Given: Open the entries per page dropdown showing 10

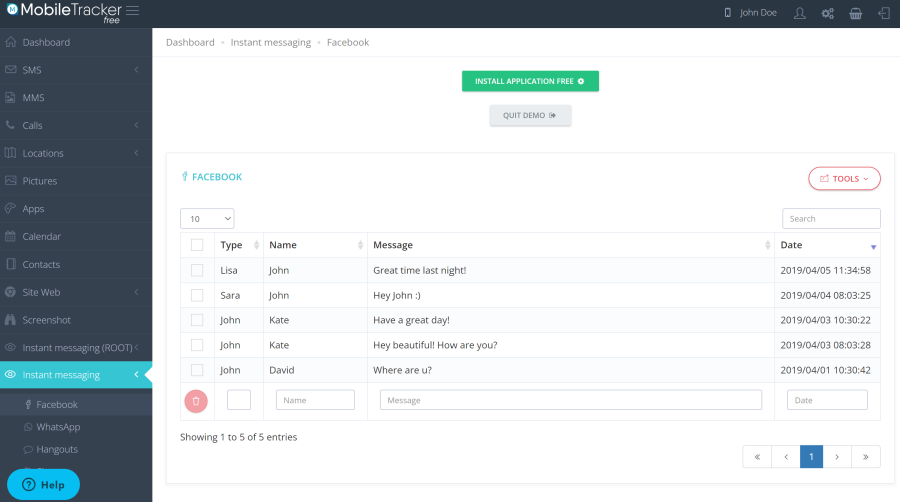Looking at the screenshot, I should [x=207, y=219].
